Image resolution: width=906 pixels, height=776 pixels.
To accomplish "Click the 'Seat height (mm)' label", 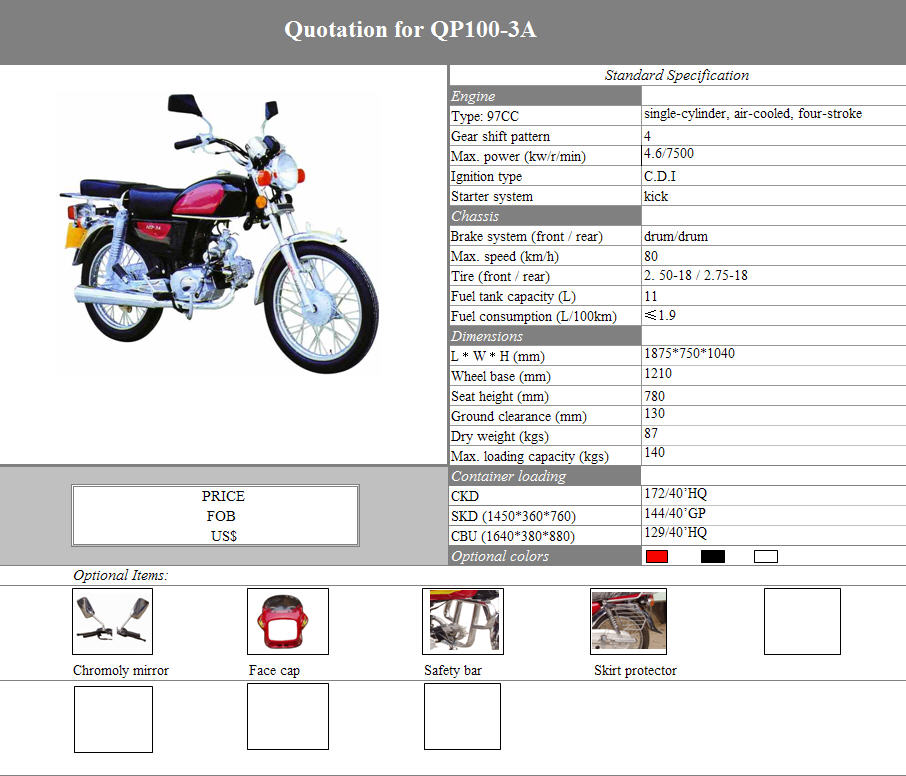I will [x=500, y=396].
